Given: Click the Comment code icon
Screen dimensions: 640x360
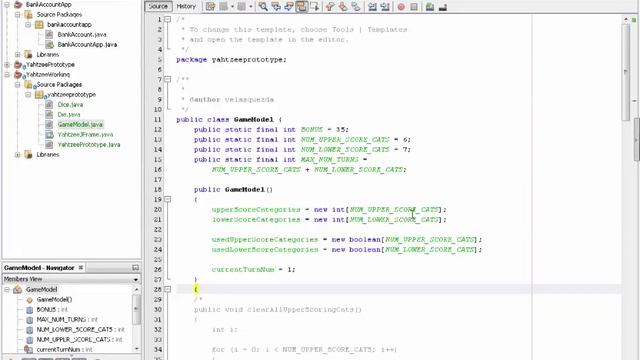Looking at the screenshot, I should point(430,7).
